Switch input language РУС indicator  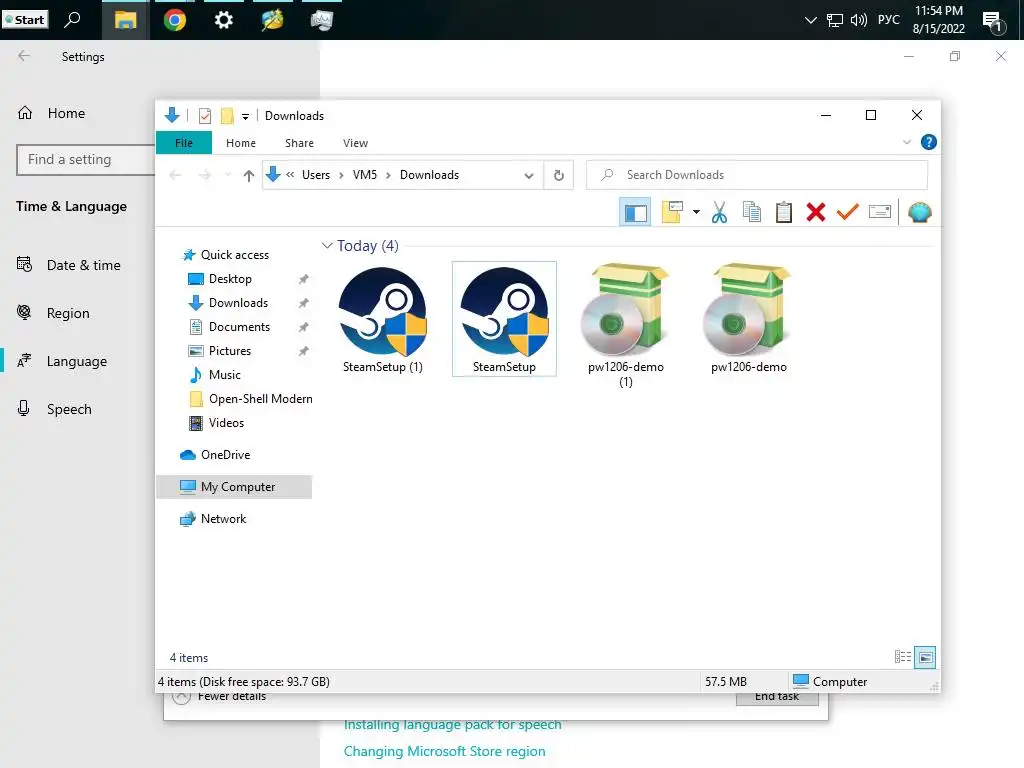tap(889, 20)
